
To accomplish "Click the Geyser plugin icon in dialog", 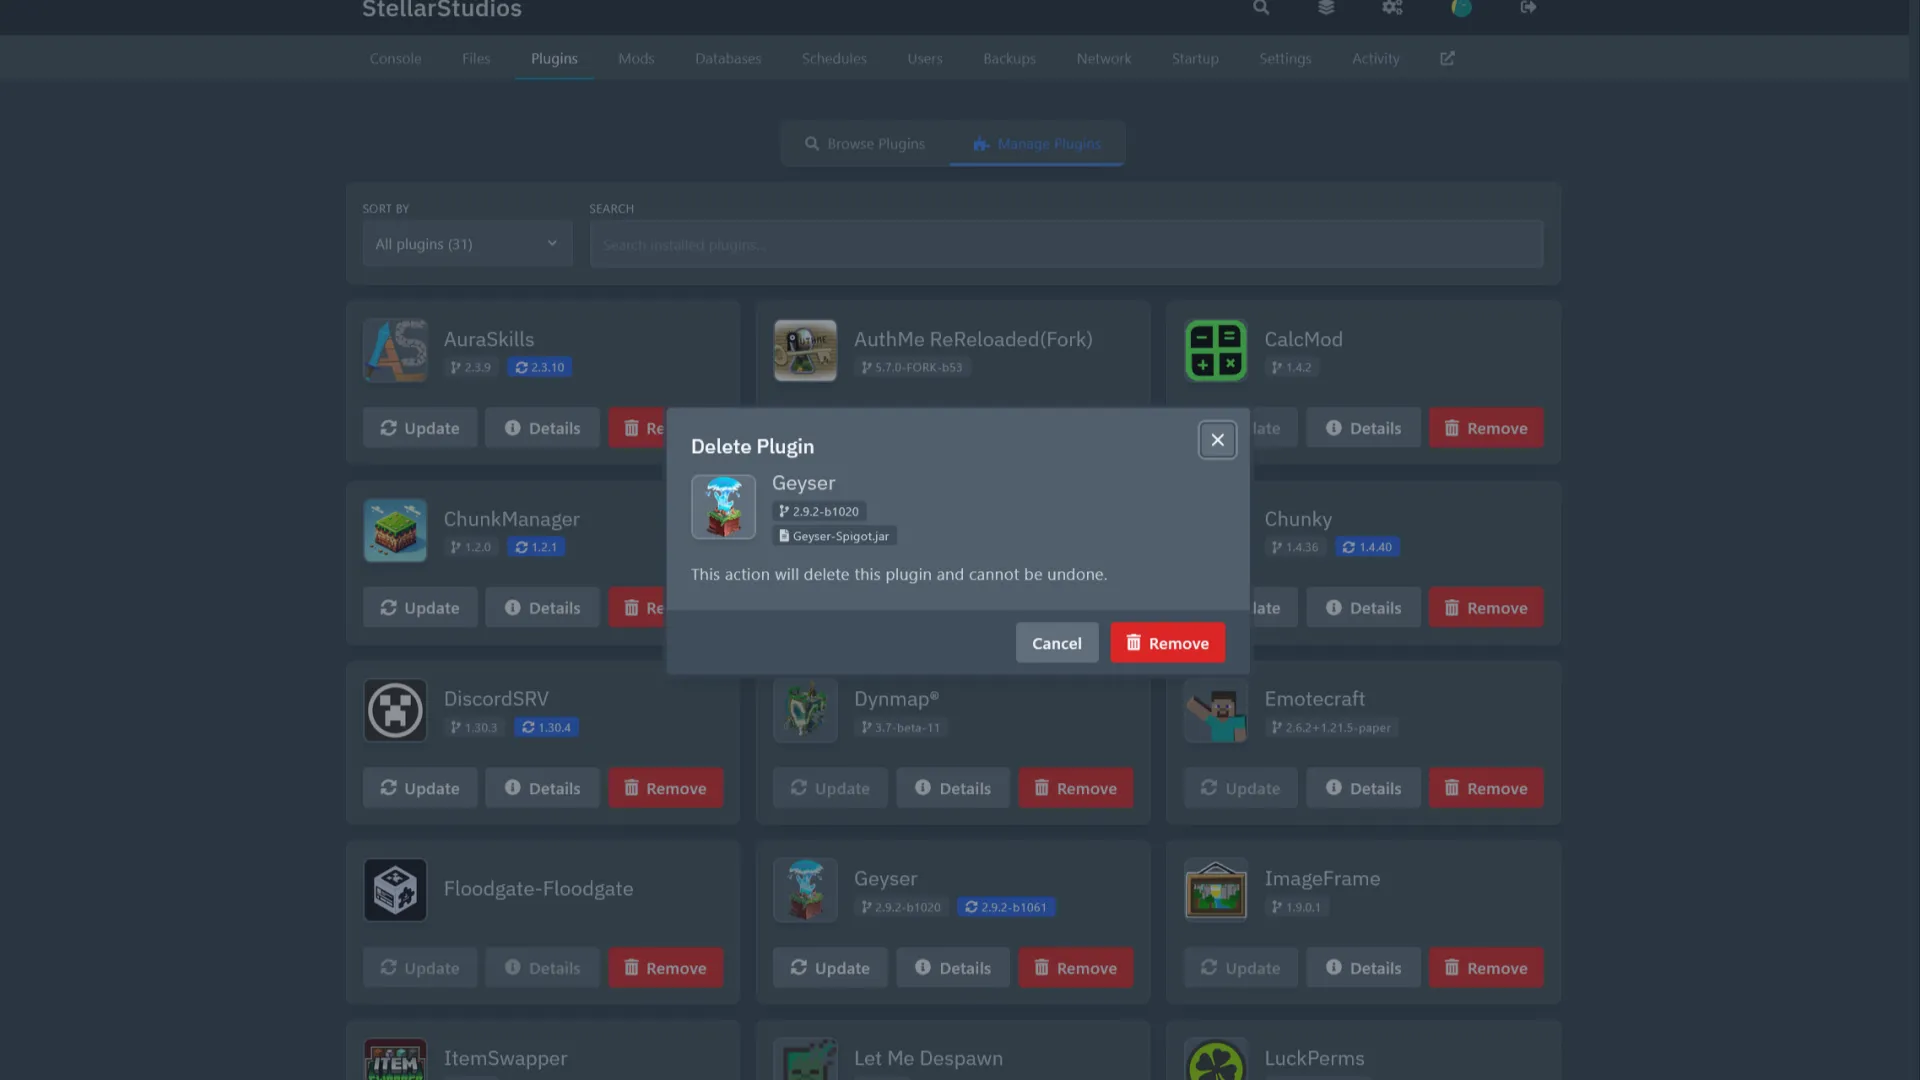I will (x=723, y=507).
